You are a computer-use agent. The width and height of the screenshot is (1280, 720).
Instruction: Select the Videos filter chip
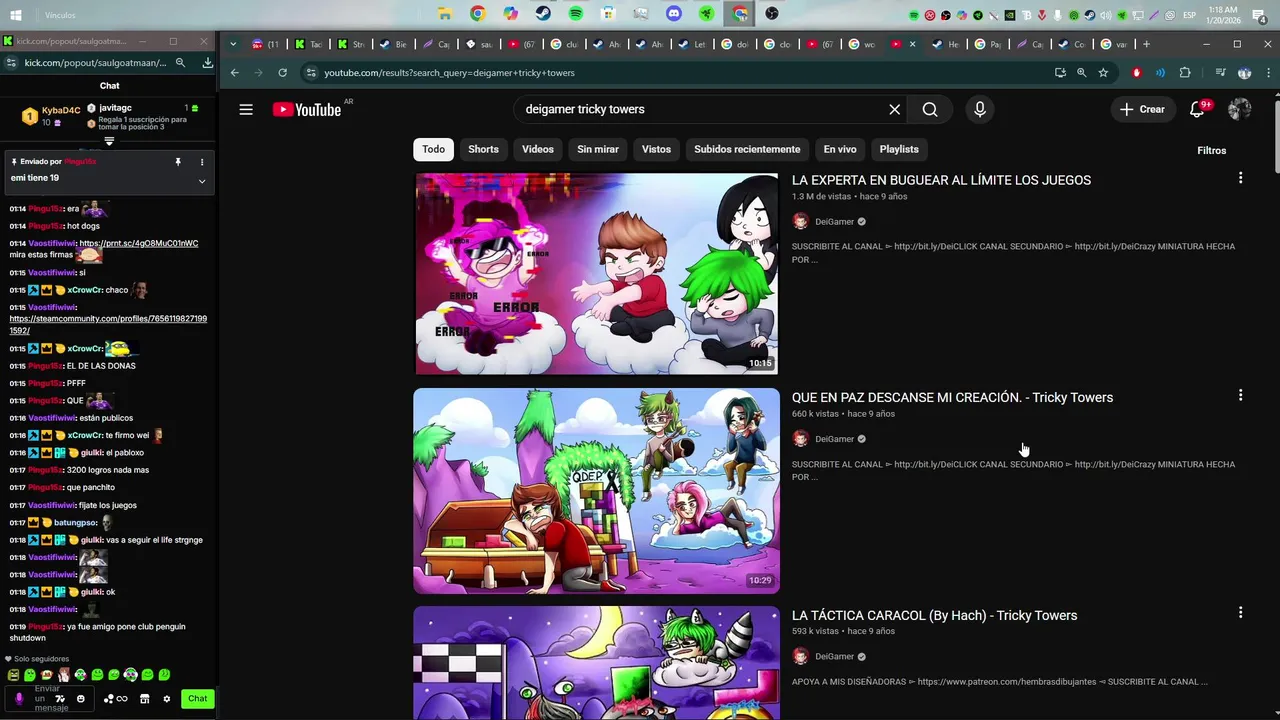tap(538, 149)
